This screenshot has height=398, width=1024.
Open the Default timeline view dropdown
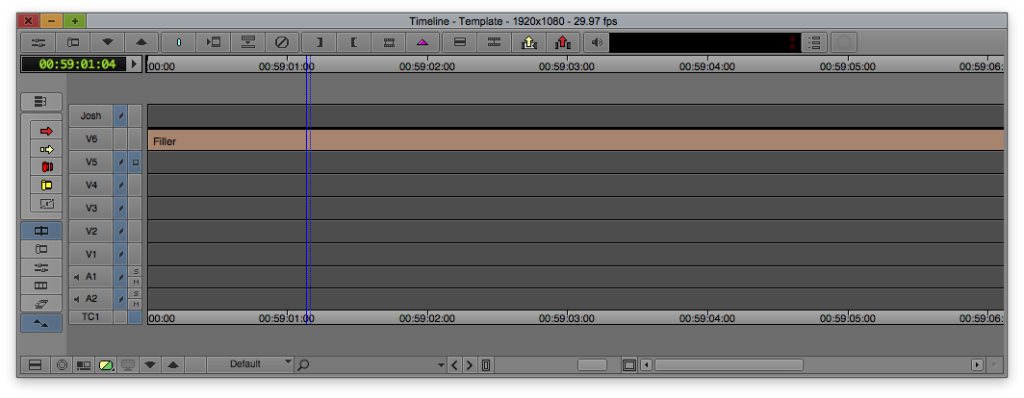pos(251,364)
